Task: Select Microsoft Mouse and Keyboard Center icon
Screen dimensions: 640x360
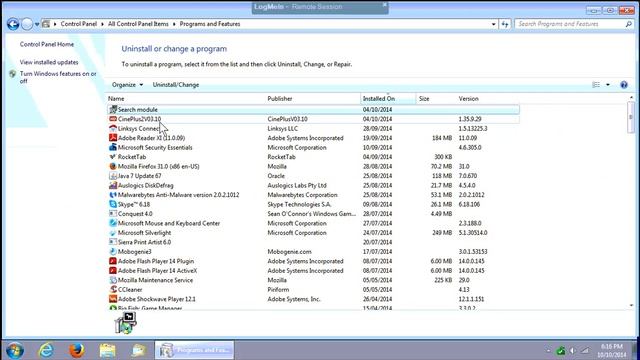Action: pos(113,223)
